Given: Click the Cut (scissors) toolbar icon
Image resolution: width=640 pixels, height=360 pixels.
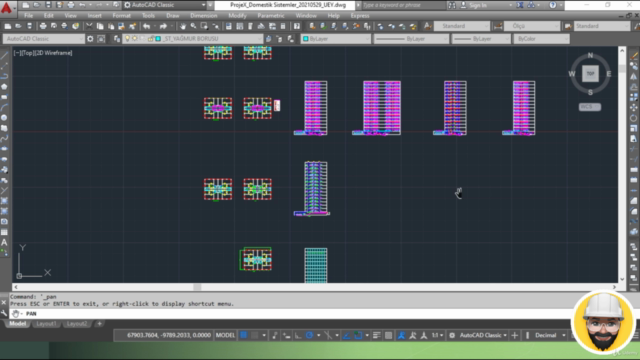Looking at the screenshot, I should point(89,26).
